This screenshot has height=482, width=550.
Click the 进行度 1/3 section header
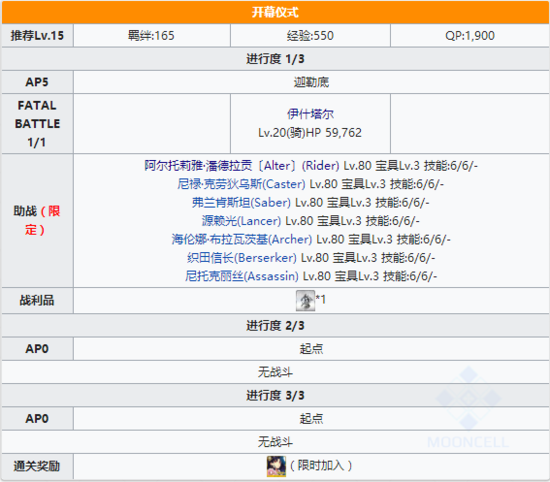click(x=275, y=59)
